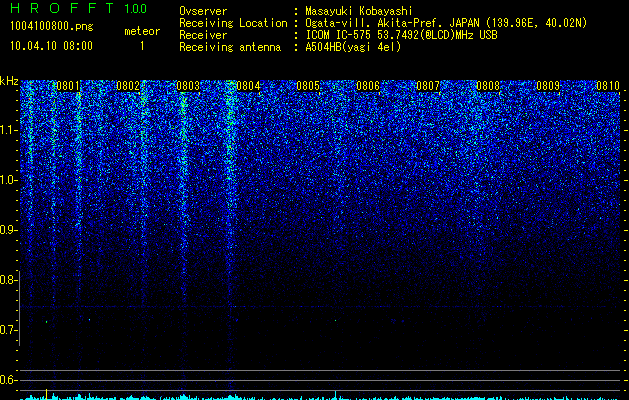Click the 0809 time marker
The image size is (629, 400).
(548, 86)
